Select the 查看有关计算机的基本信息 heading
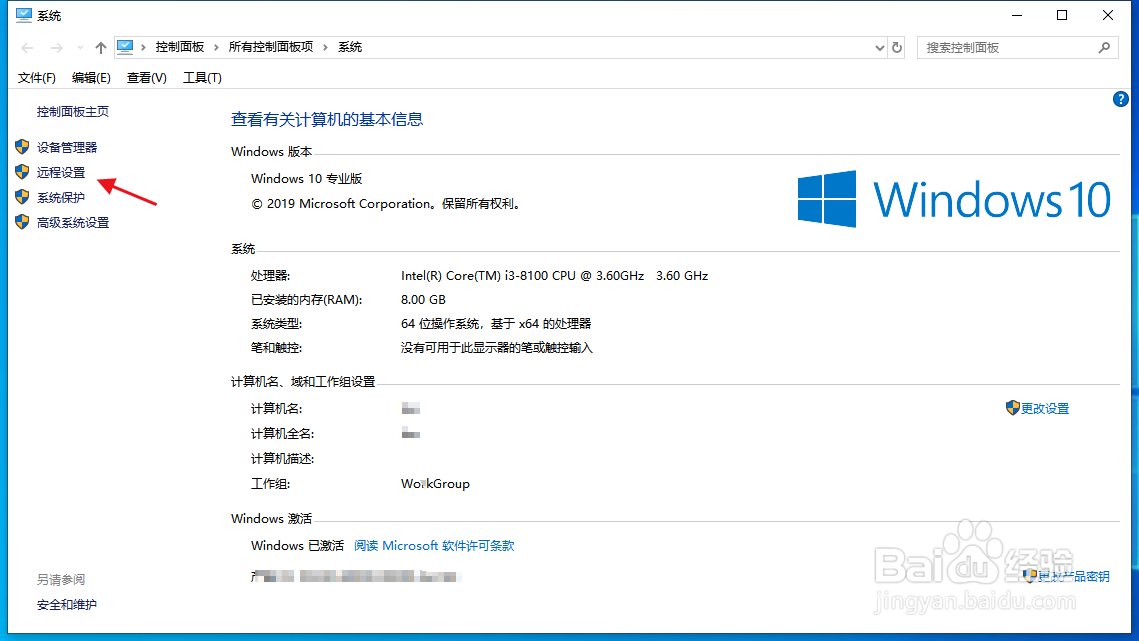1139x641 pixels. [x=327, y=119]
